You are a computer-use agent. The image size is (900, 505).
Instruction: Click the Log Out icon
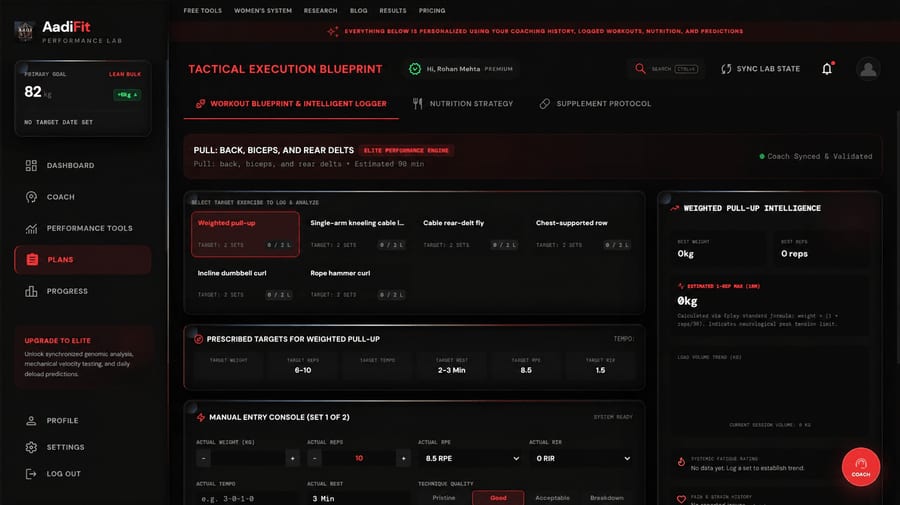click(31, 473)
